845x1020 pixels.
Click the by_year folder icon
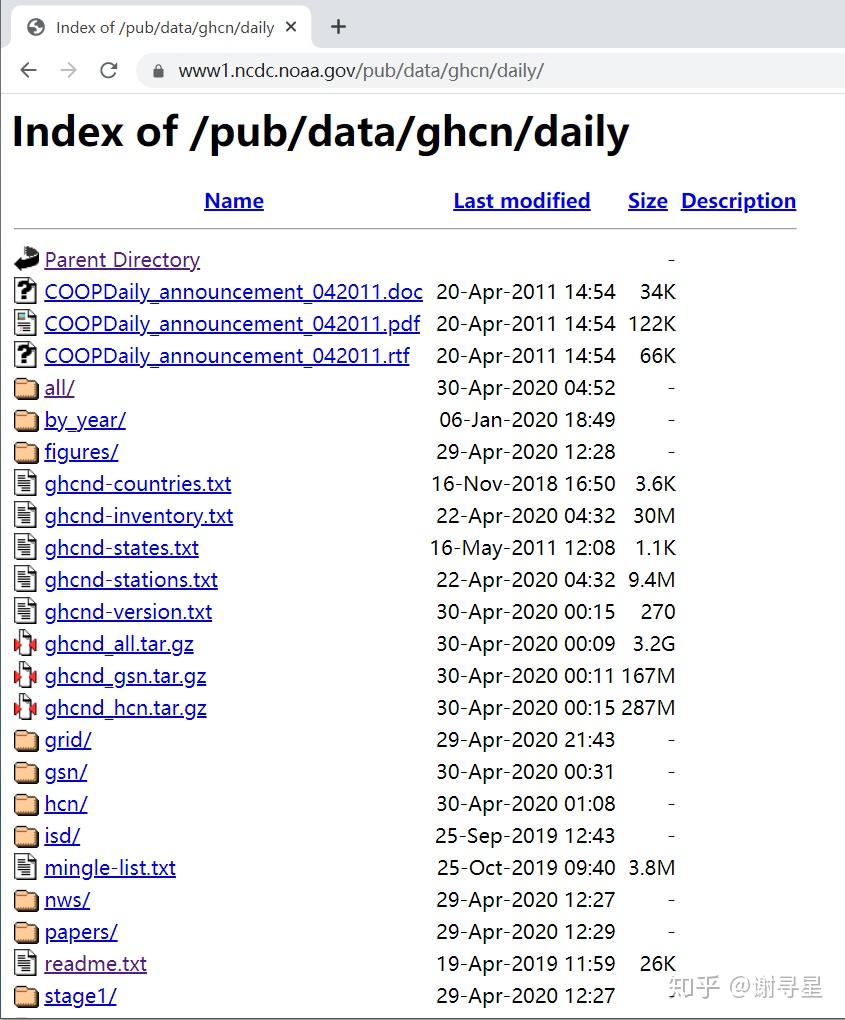26,420
